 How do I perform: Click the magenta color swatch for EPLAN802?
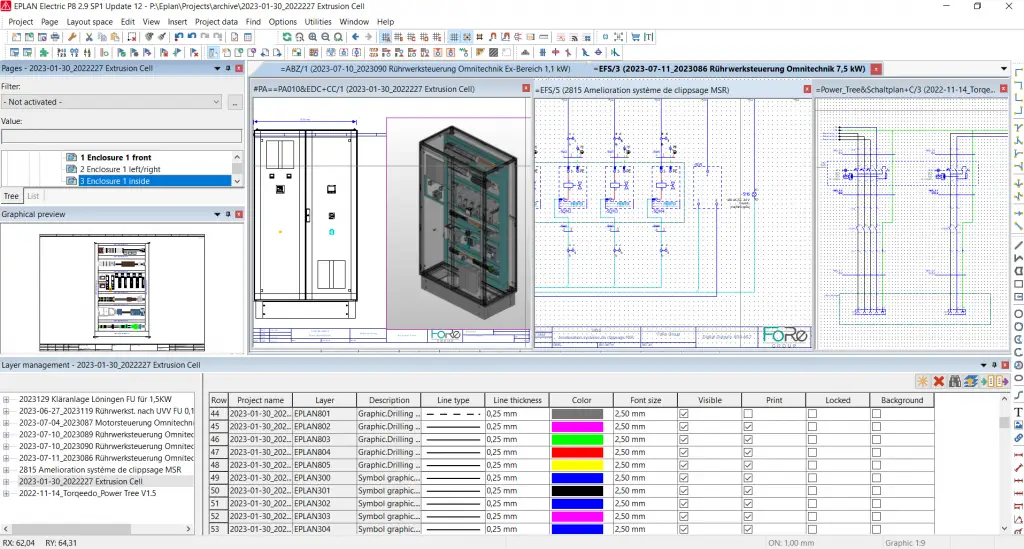[577, 426]
